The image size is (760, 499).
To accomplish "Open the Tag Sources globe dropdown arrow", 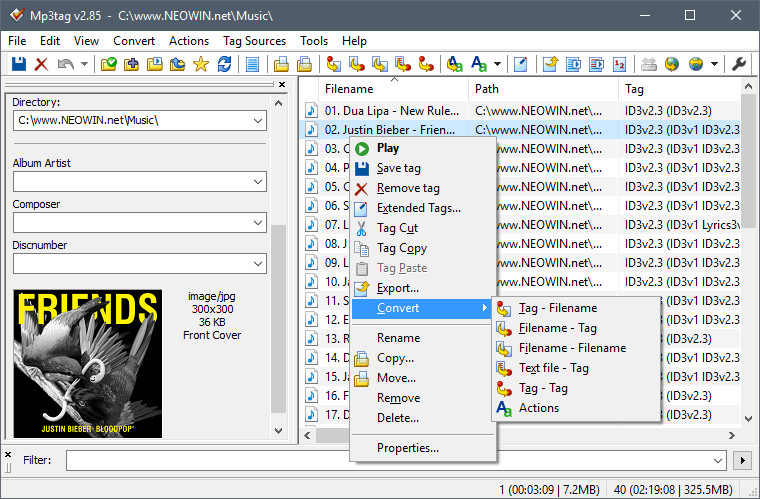I will (714, 64).
